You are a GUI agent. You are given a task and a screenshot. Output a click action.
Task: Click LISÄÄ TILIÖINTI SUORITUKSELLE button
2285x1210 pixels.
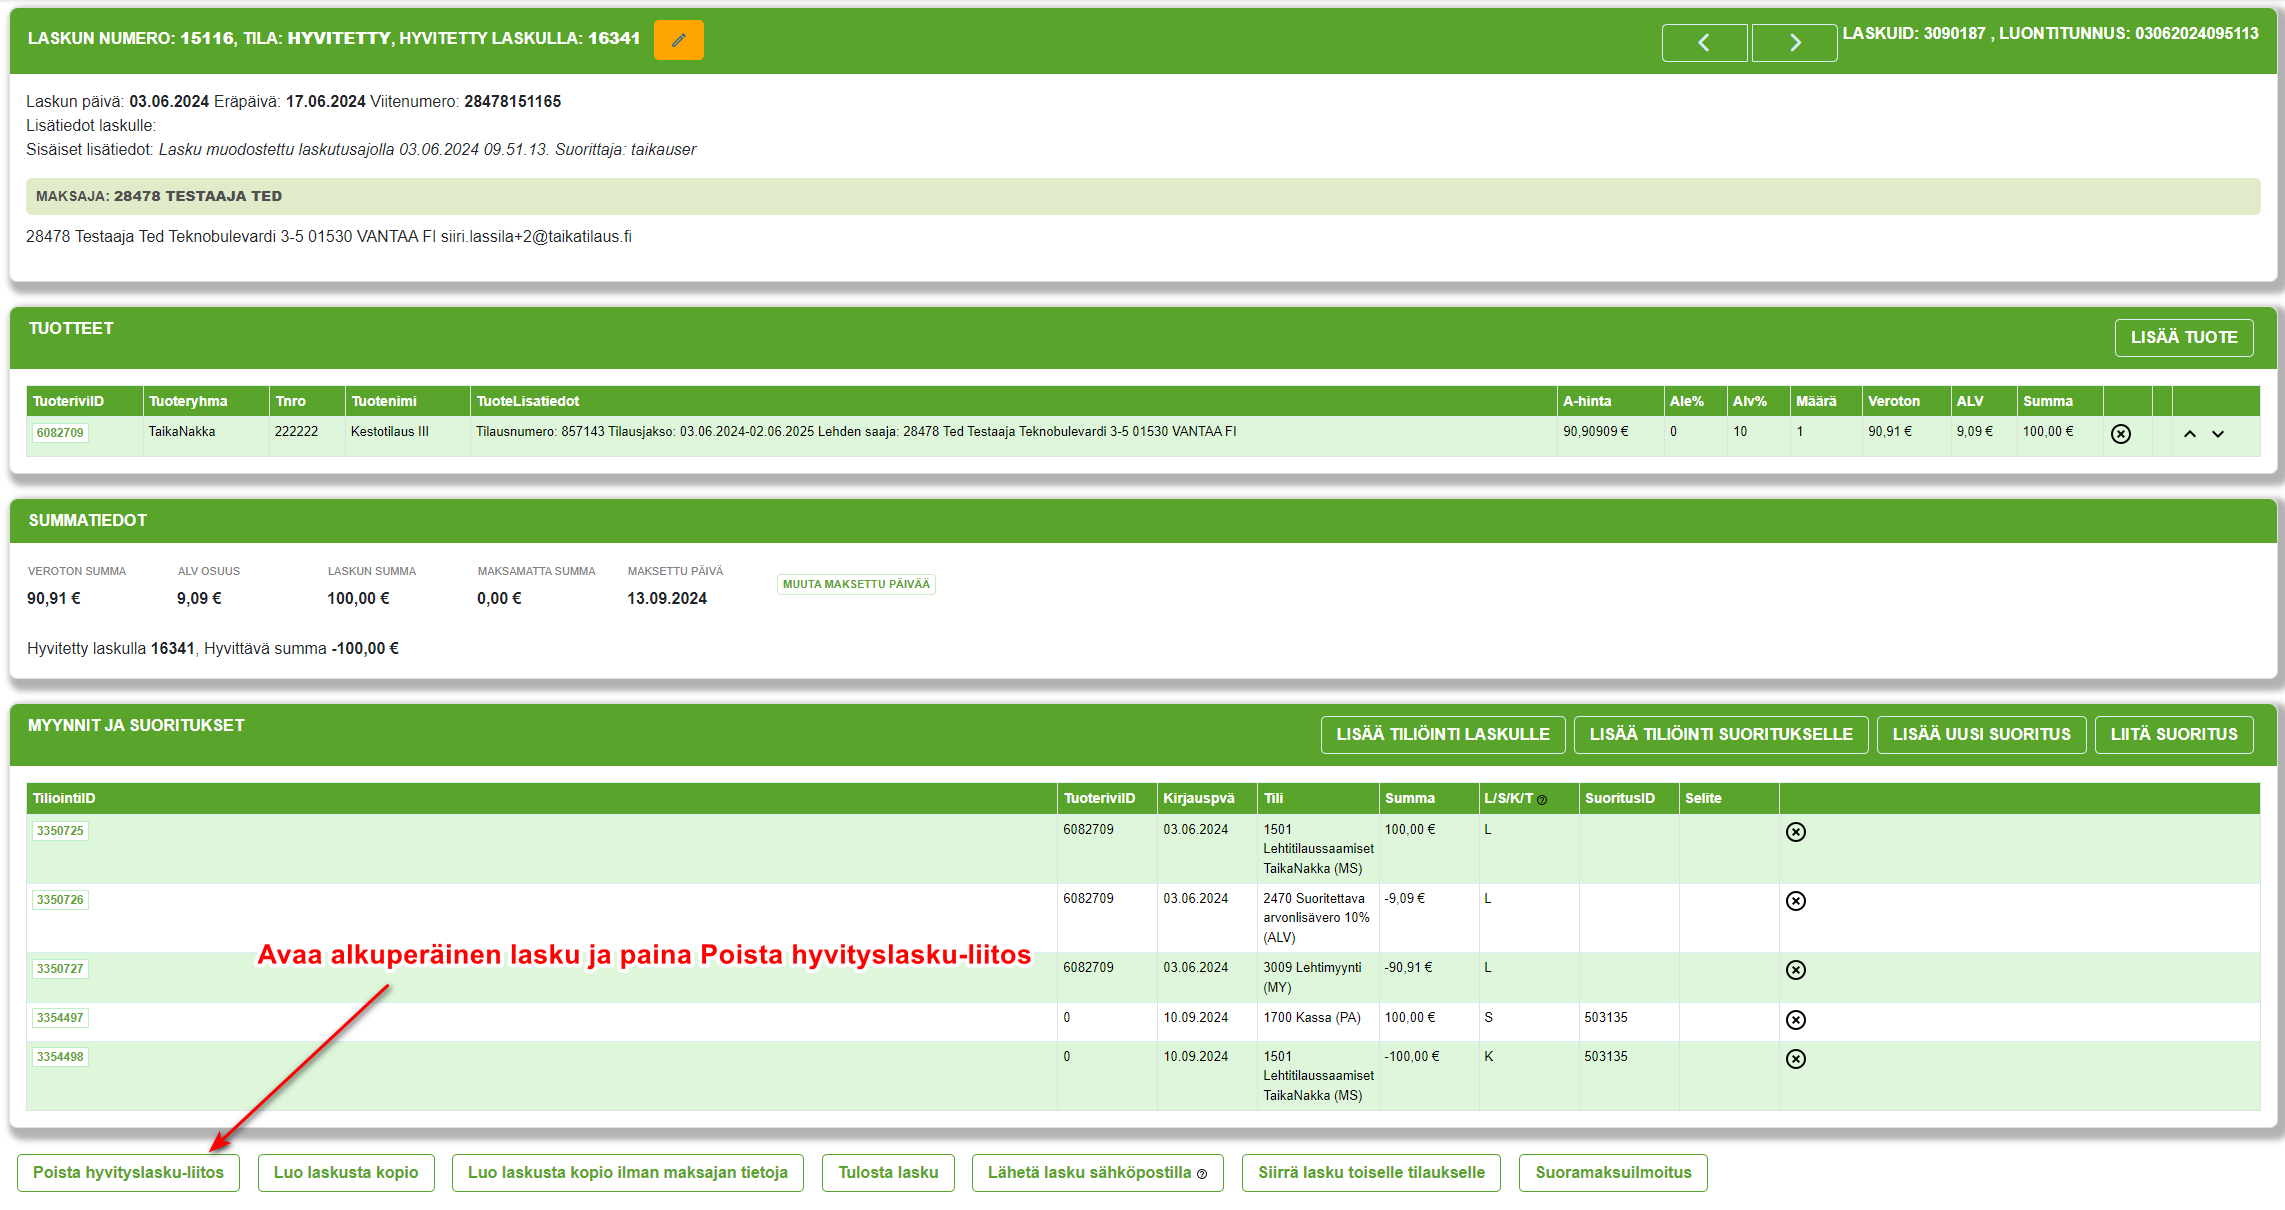[x=1721, y=735]
